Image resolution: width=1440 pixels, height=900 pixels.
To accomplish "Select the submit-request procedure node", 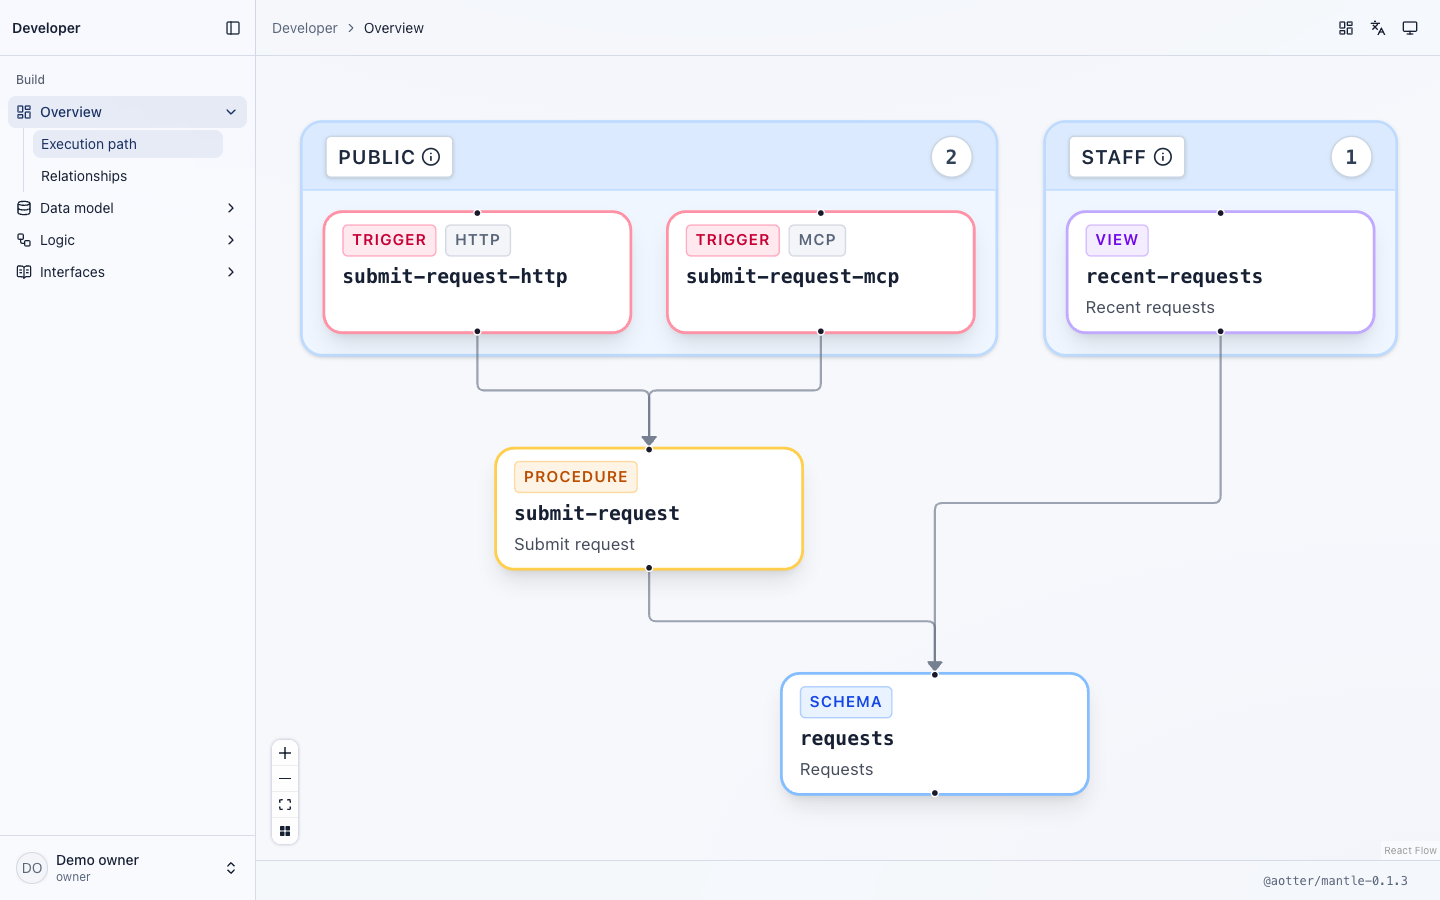I will coord(649,509).
